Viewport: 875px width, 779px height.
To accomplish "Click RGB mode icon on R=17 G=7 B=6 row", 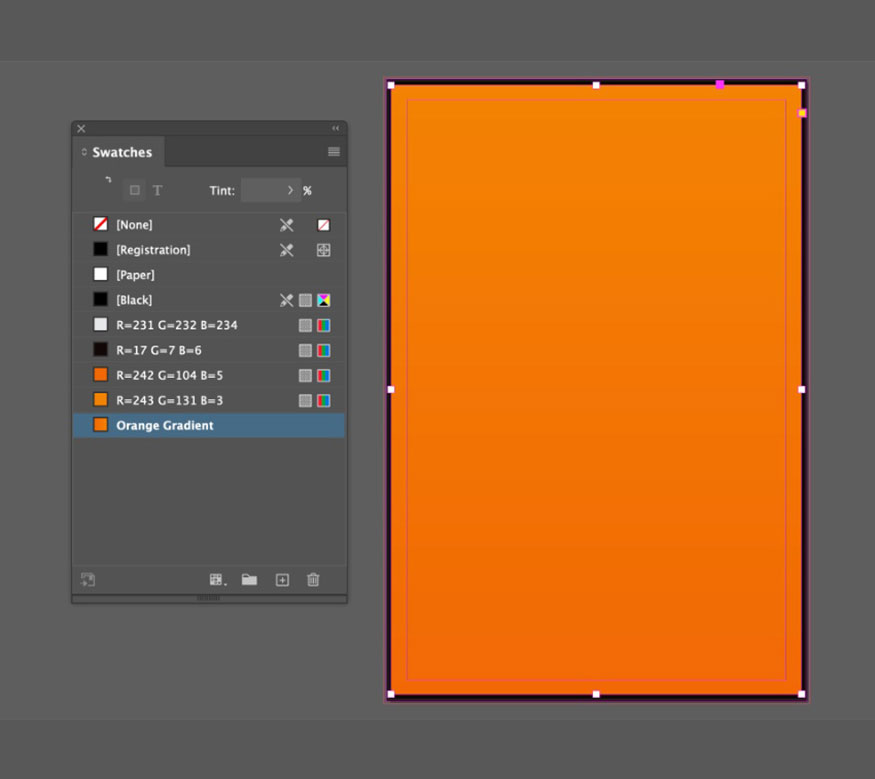I will 324,350.
